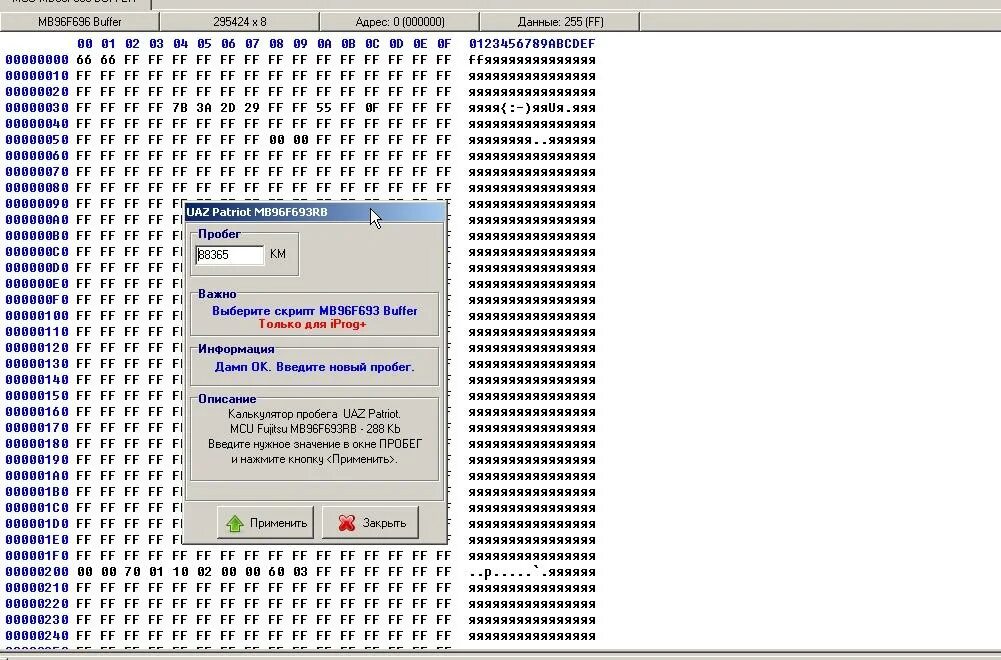Click the Важно group label

point(217,294)
